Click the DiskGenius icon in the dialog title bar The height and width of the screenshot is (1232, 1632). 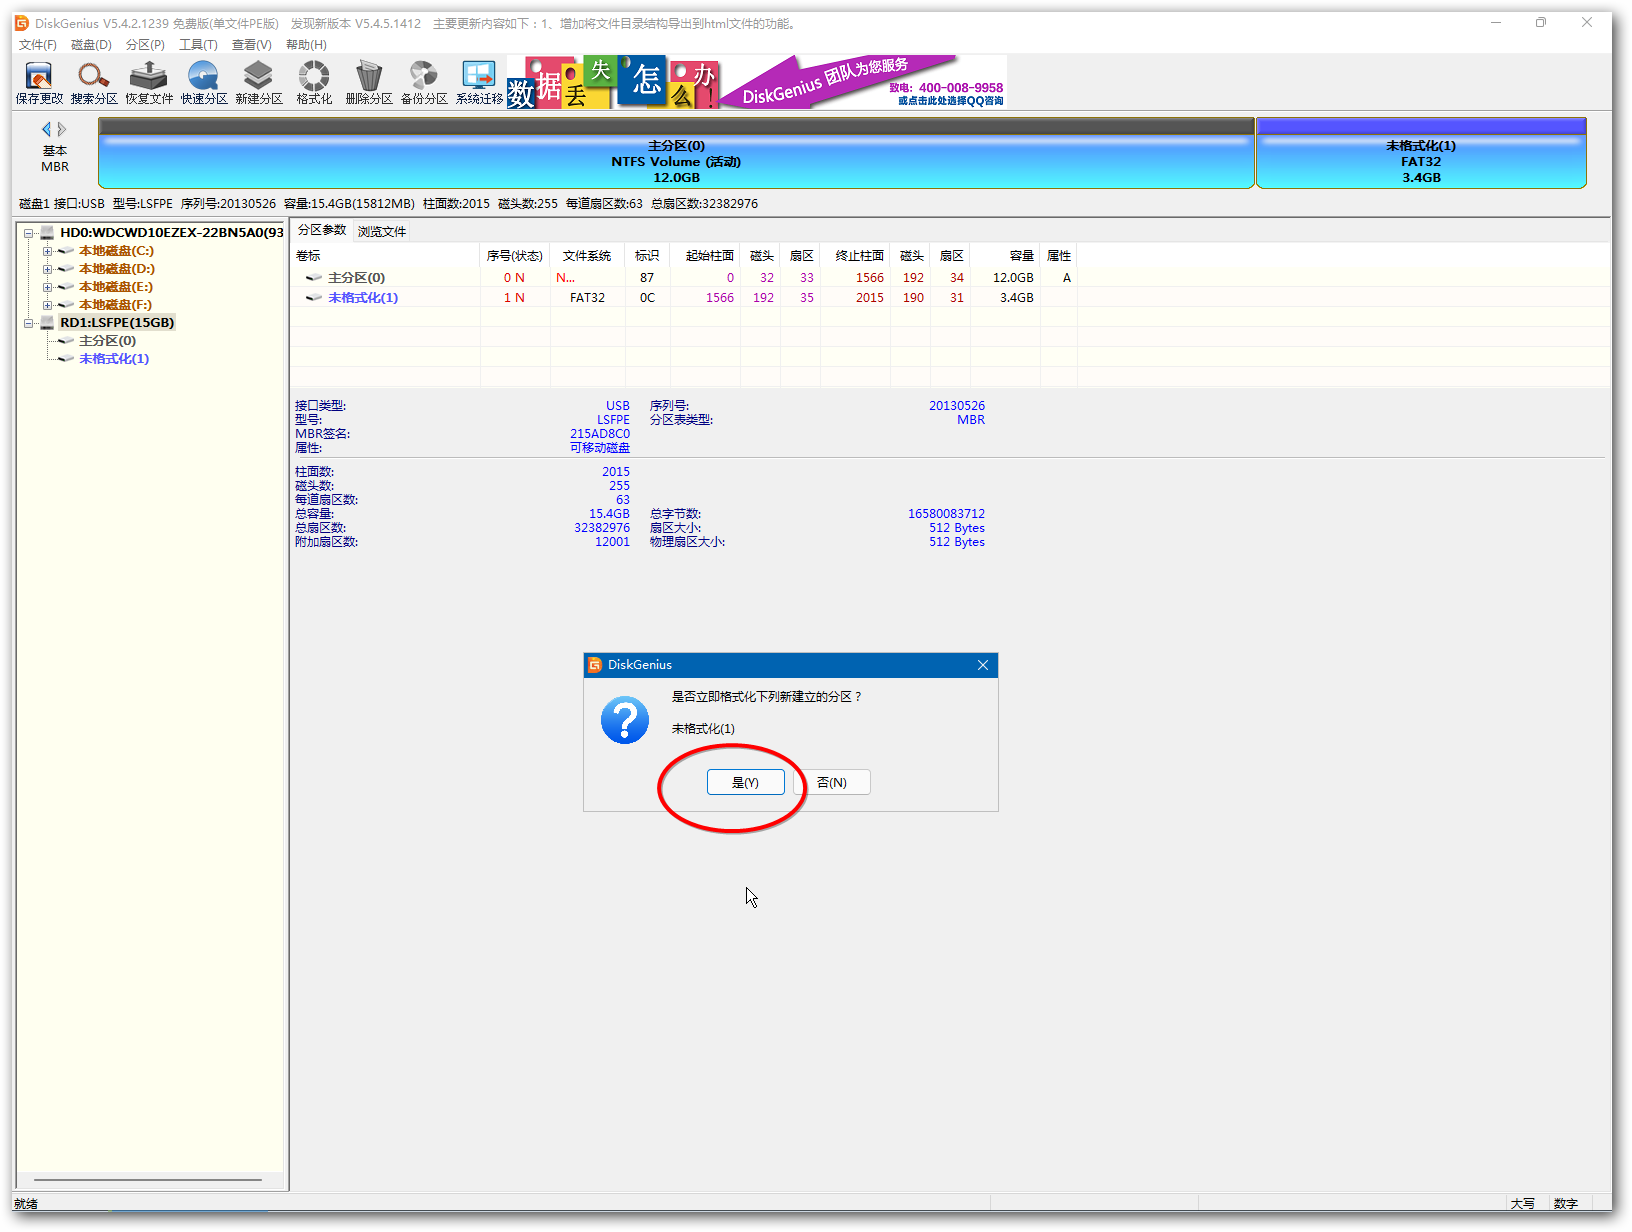[x=595, y=665]
